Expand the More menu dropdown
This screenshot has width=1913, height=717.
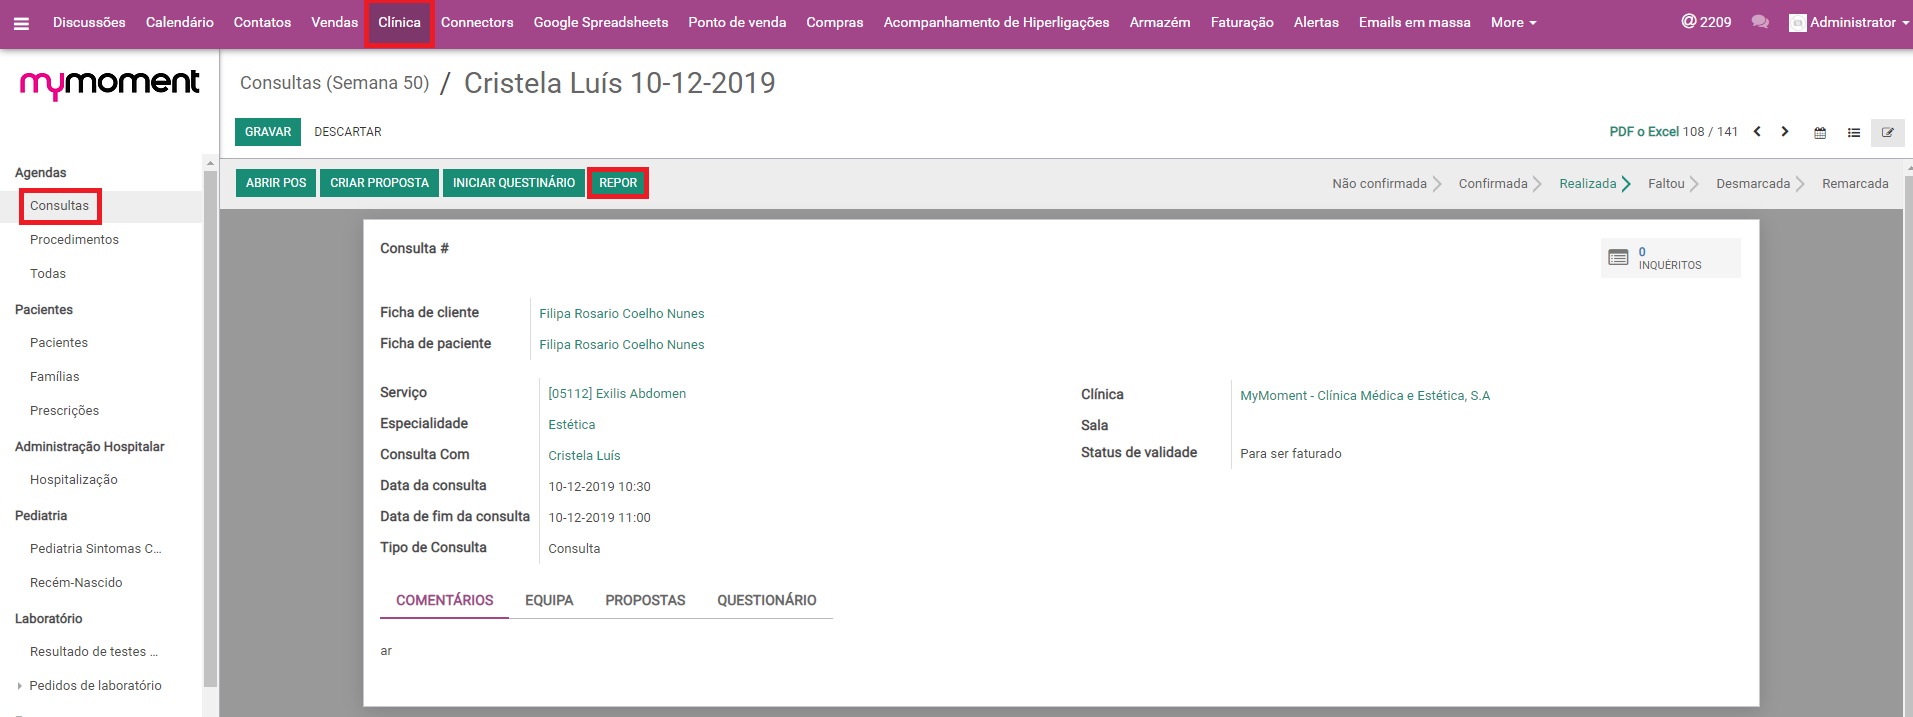click(1513, 22)
